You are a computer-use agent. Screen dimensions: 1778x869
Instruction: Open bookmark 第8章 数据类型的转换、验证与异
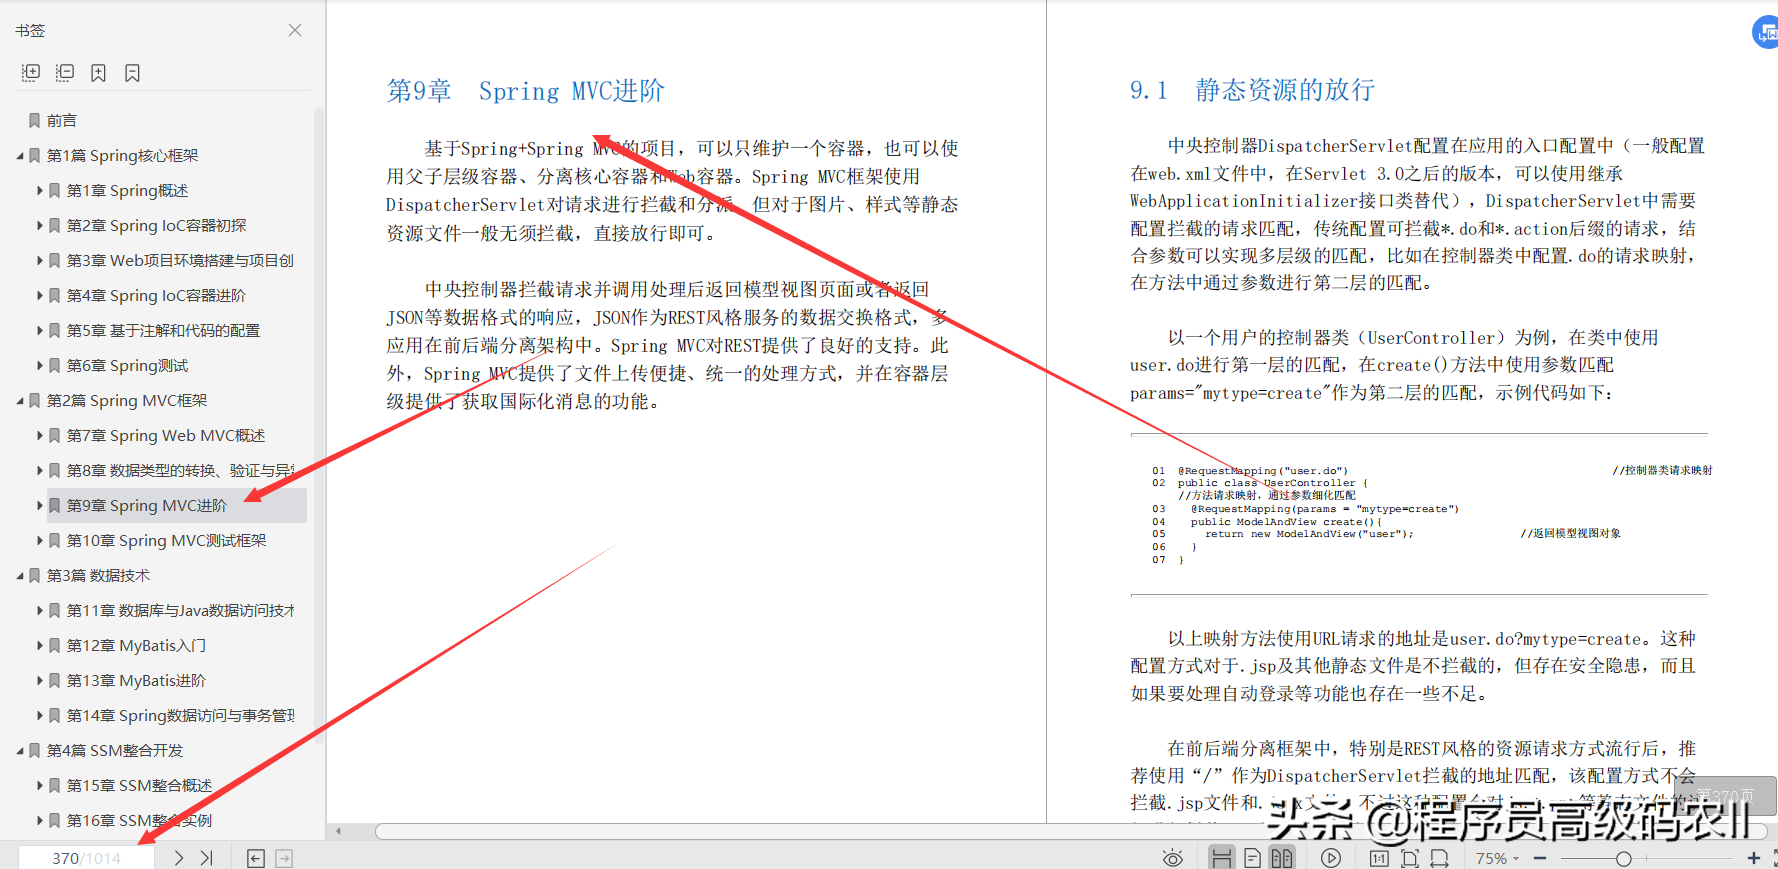180,470
